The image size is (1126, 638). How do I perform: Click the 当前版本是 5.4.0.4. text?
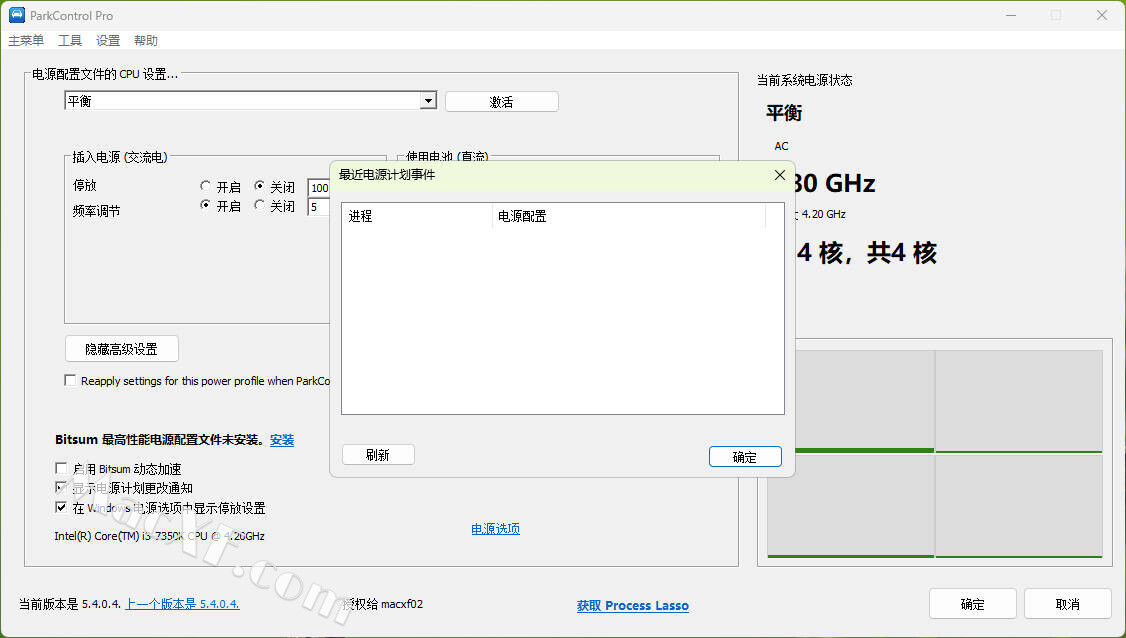tap(70, 604)
